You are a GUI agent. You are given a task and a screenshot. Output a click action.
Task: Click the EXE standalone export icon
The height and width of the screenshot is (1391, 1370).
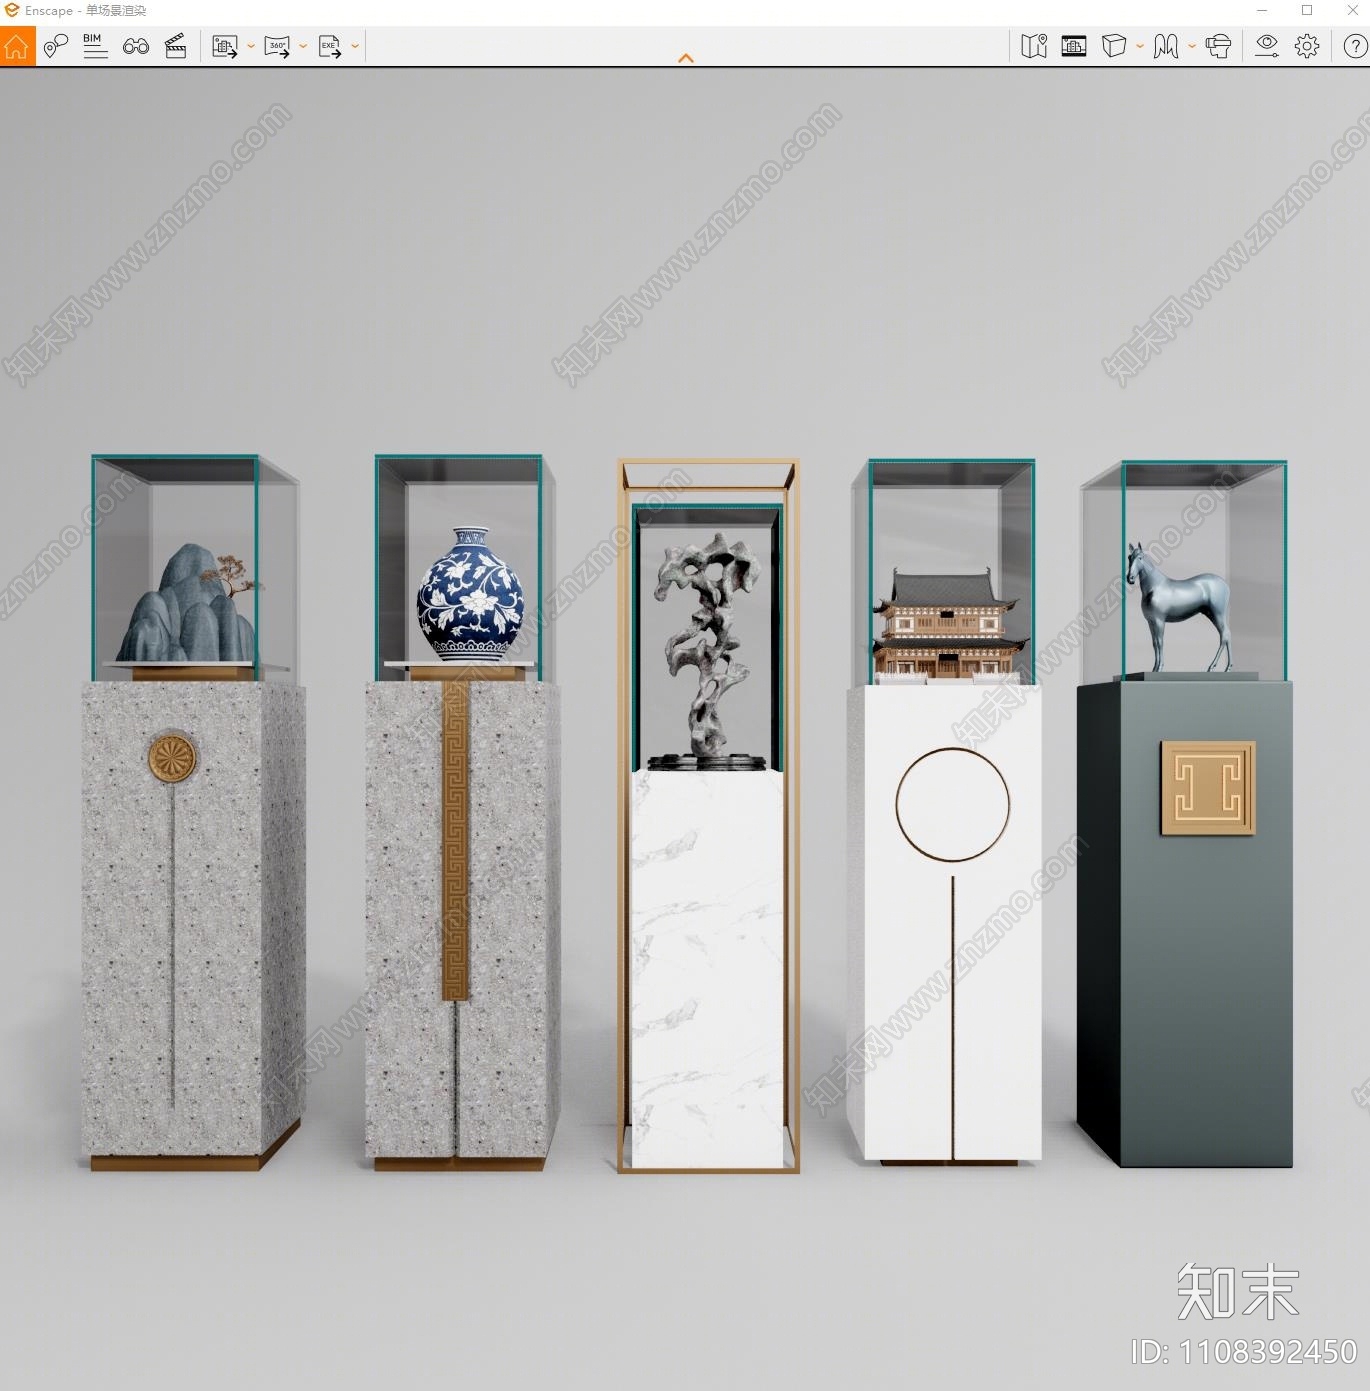(330, 46)
